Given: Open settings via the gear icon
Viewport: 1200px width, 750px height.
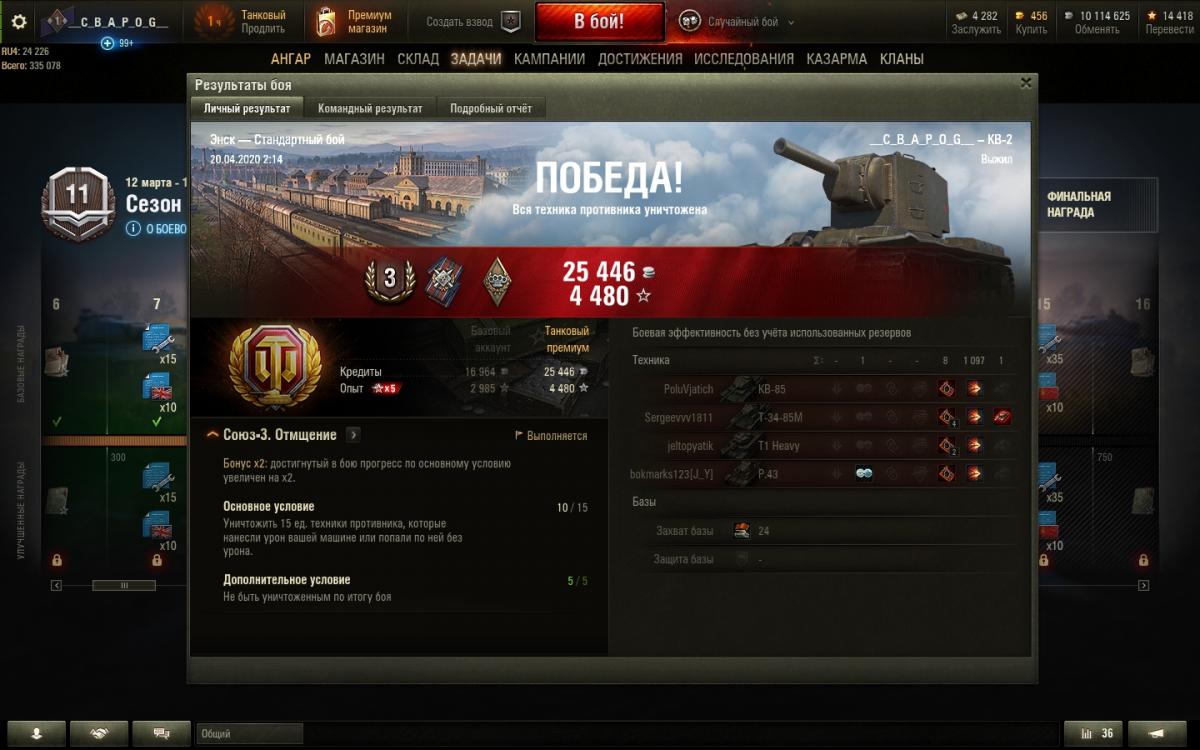Looking at the screenshot, I should click(18, 21).
